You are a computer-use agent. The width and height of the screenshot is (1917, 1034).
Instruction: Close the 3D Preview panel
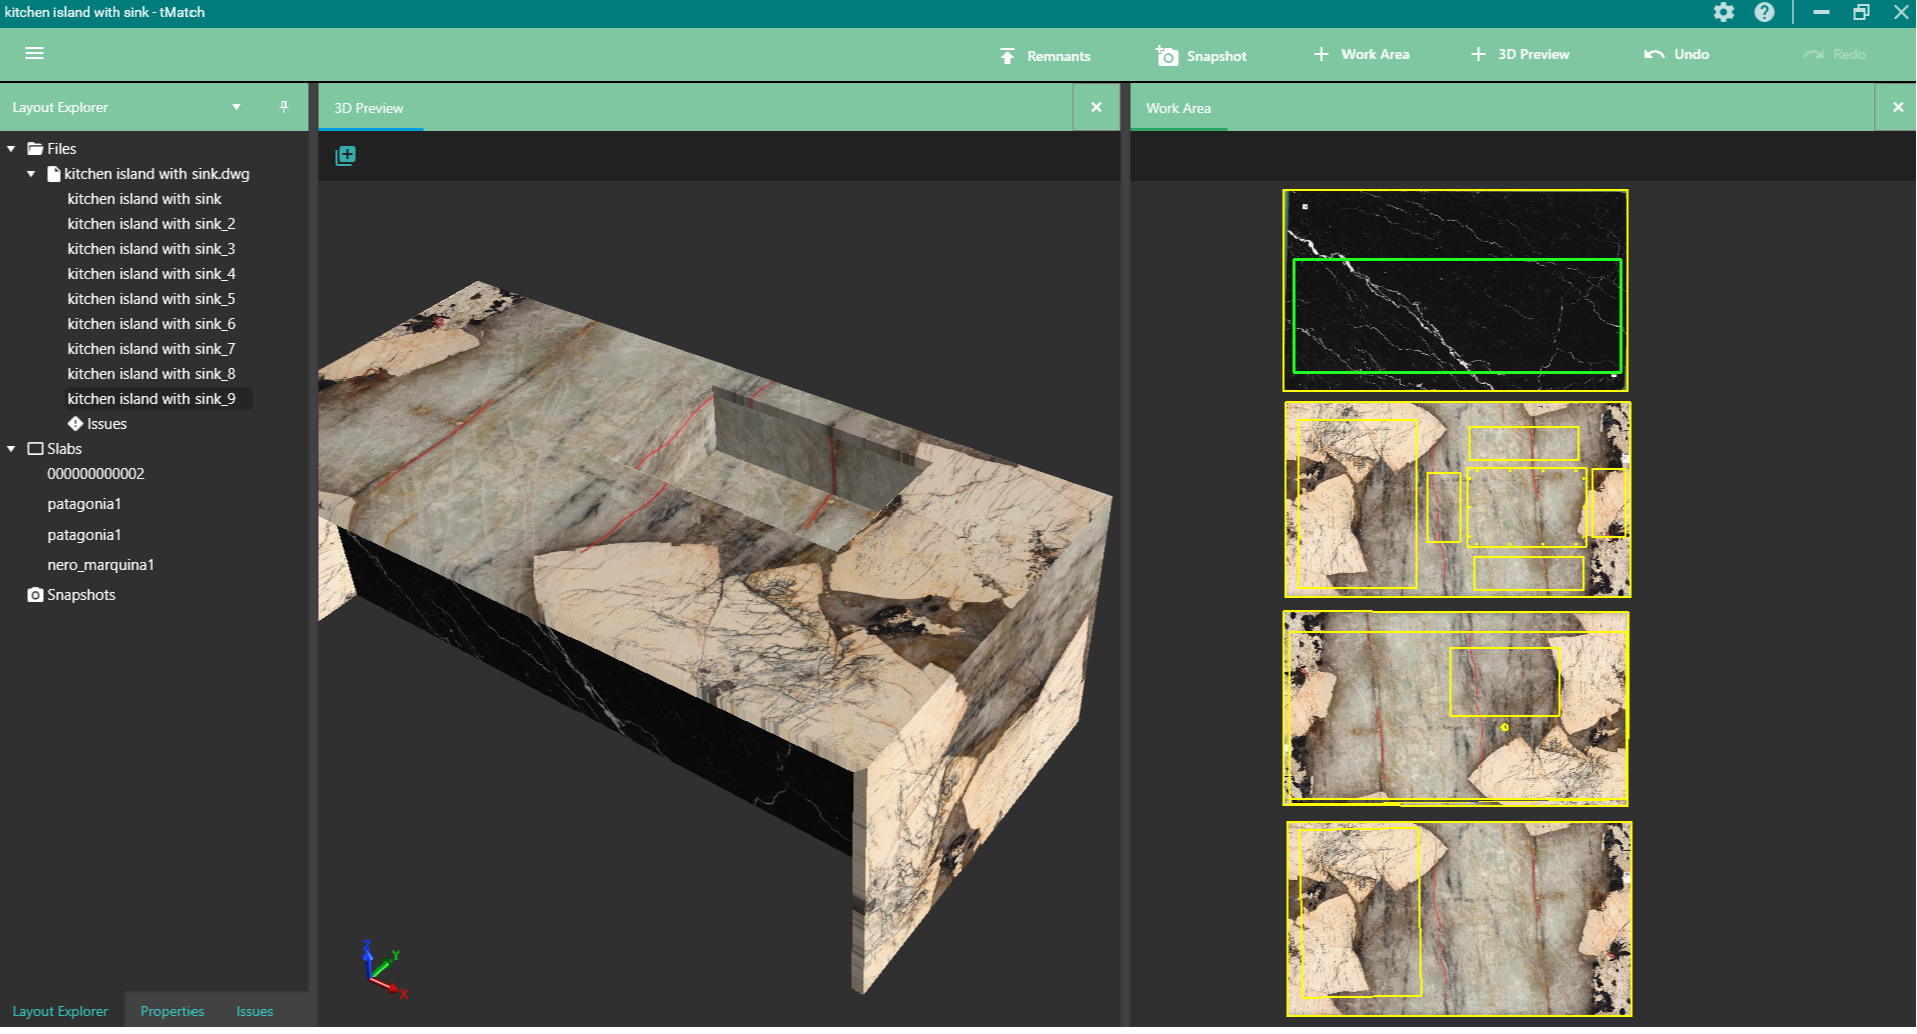click(x=1096, y=107)
